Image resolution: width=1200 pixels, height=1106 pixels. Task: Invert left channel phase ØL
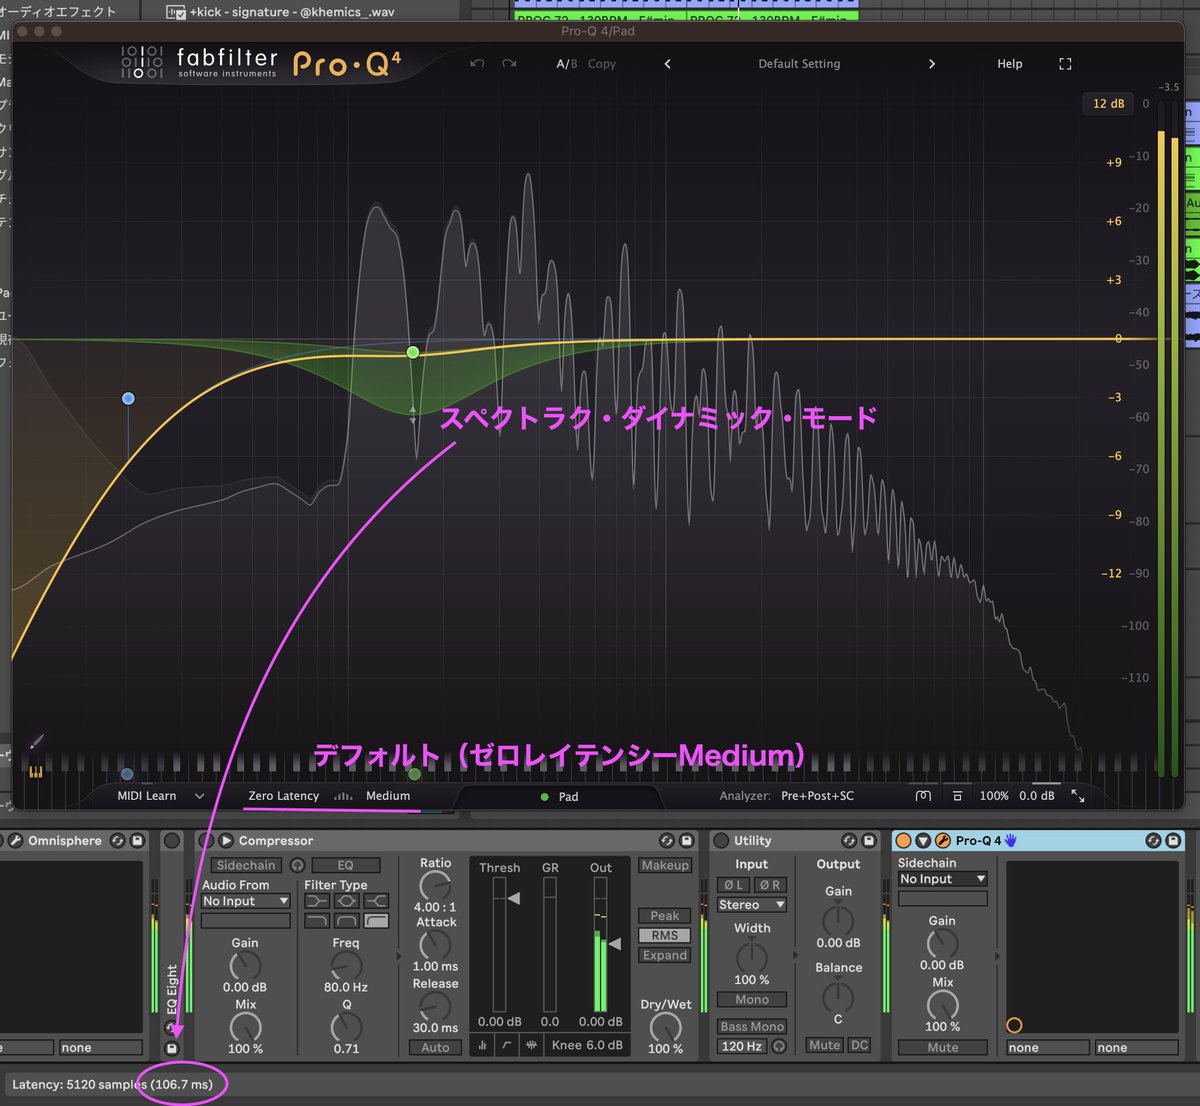pyautogui.click(x=734, y=885)
